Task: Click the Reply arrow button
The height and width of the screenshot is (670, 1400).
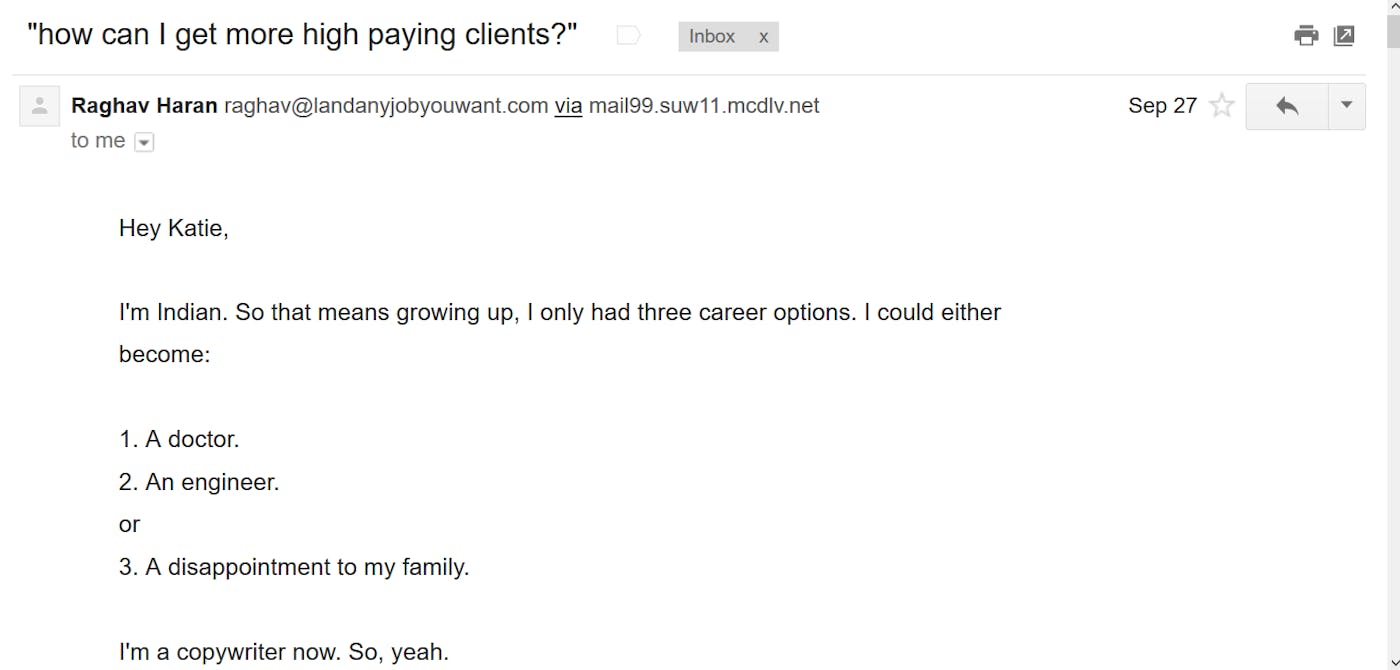Action: click(x=1287, y=106)
